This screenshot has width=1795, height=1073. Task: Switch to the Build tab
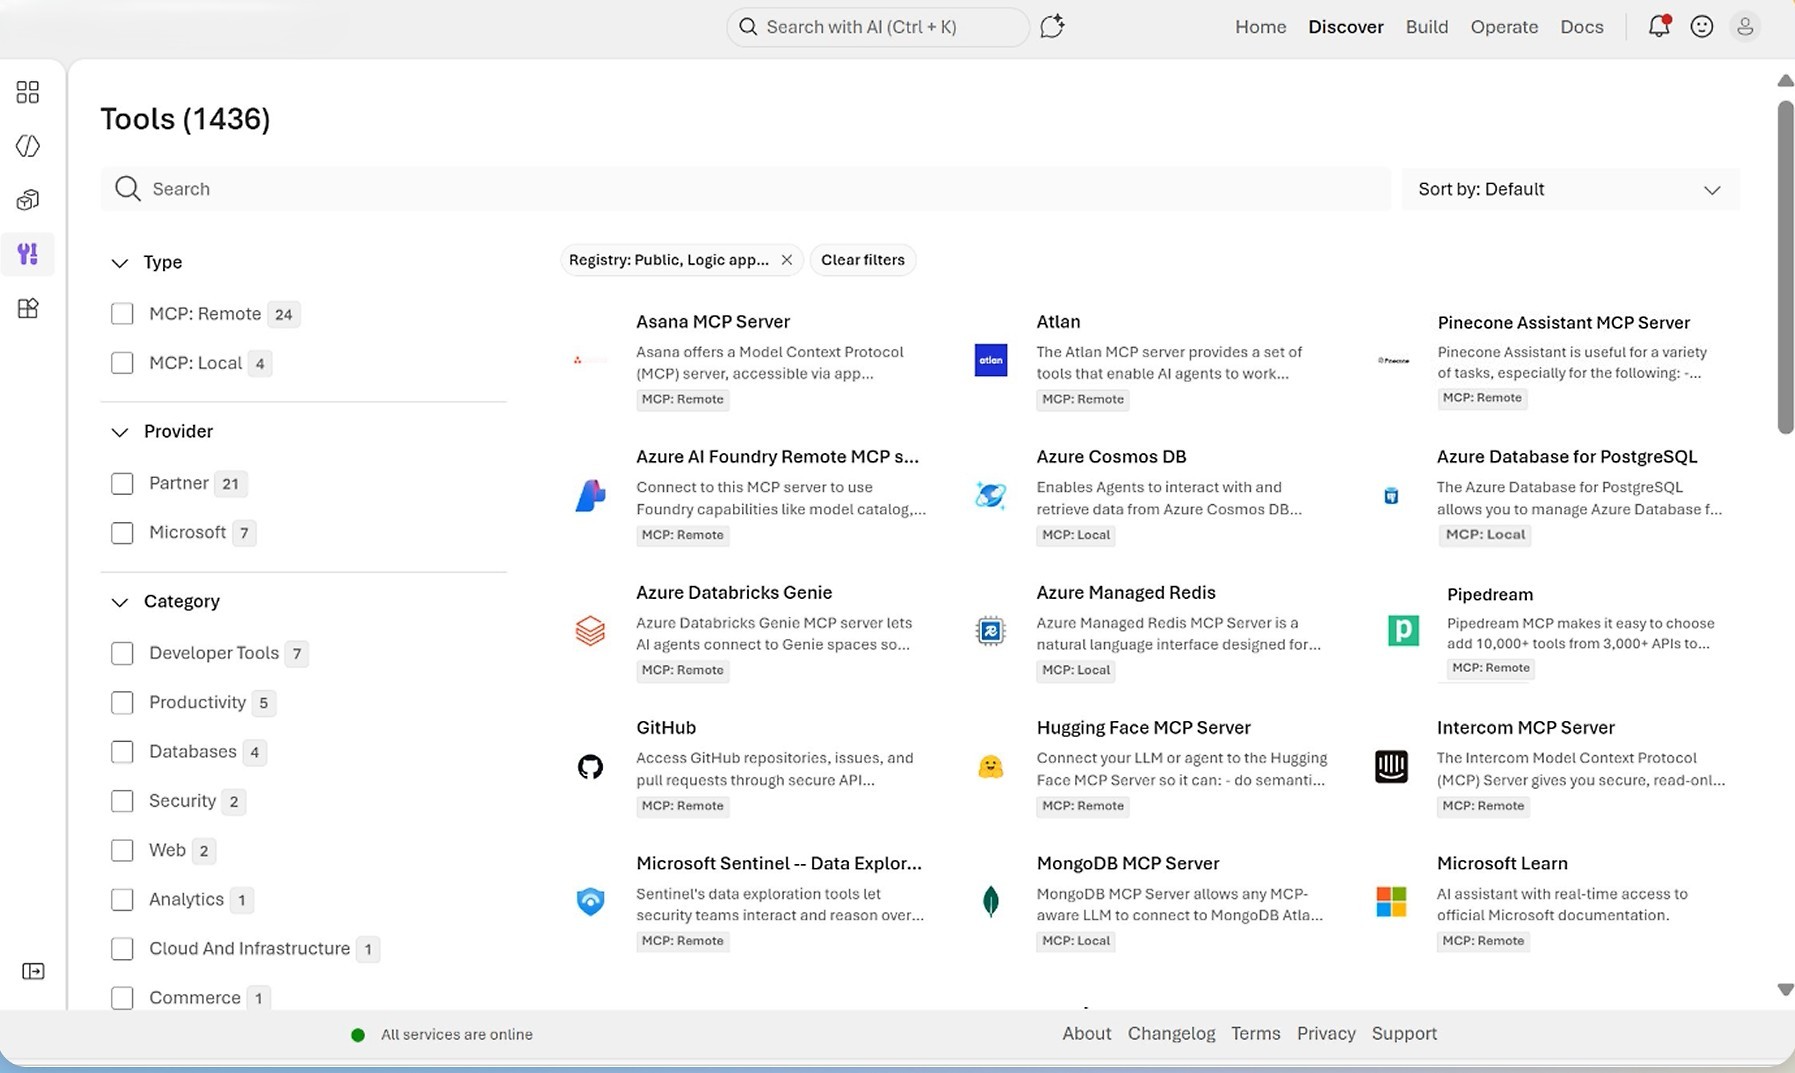point(1427,27)
